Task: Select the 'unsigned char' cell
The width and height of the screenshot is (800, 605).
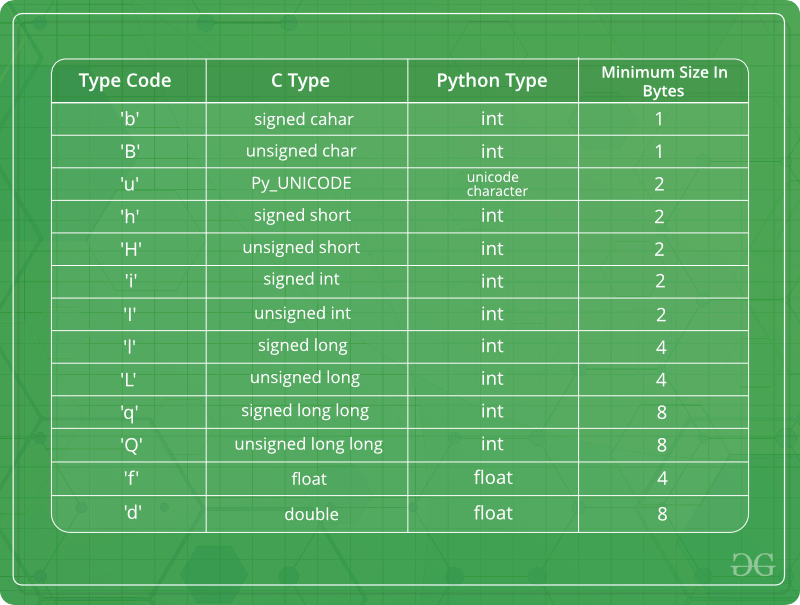Action: (301, 151)
